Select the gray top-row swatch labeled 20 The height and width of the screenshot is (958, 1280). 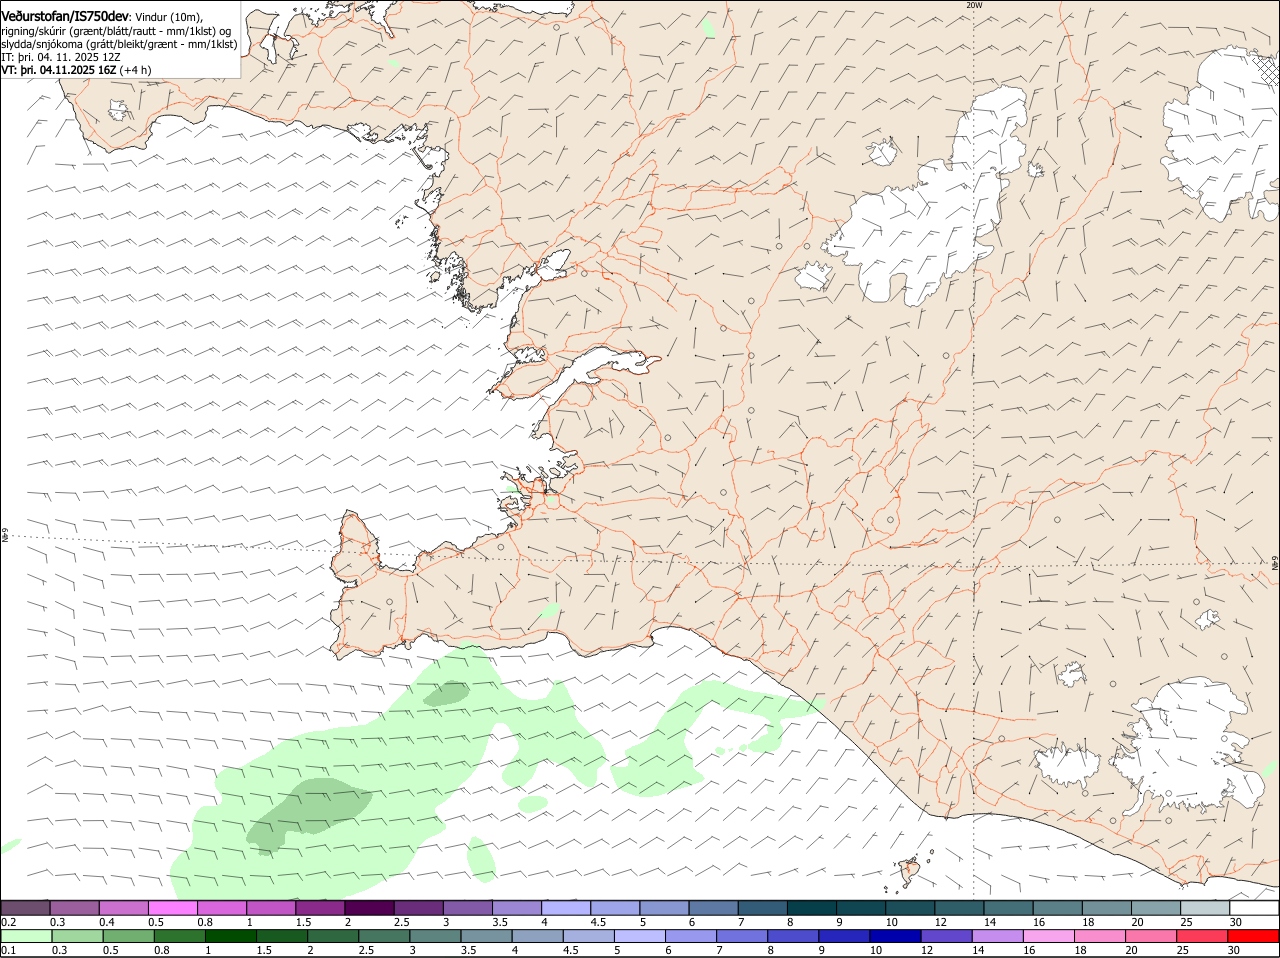click(1157, 907)
